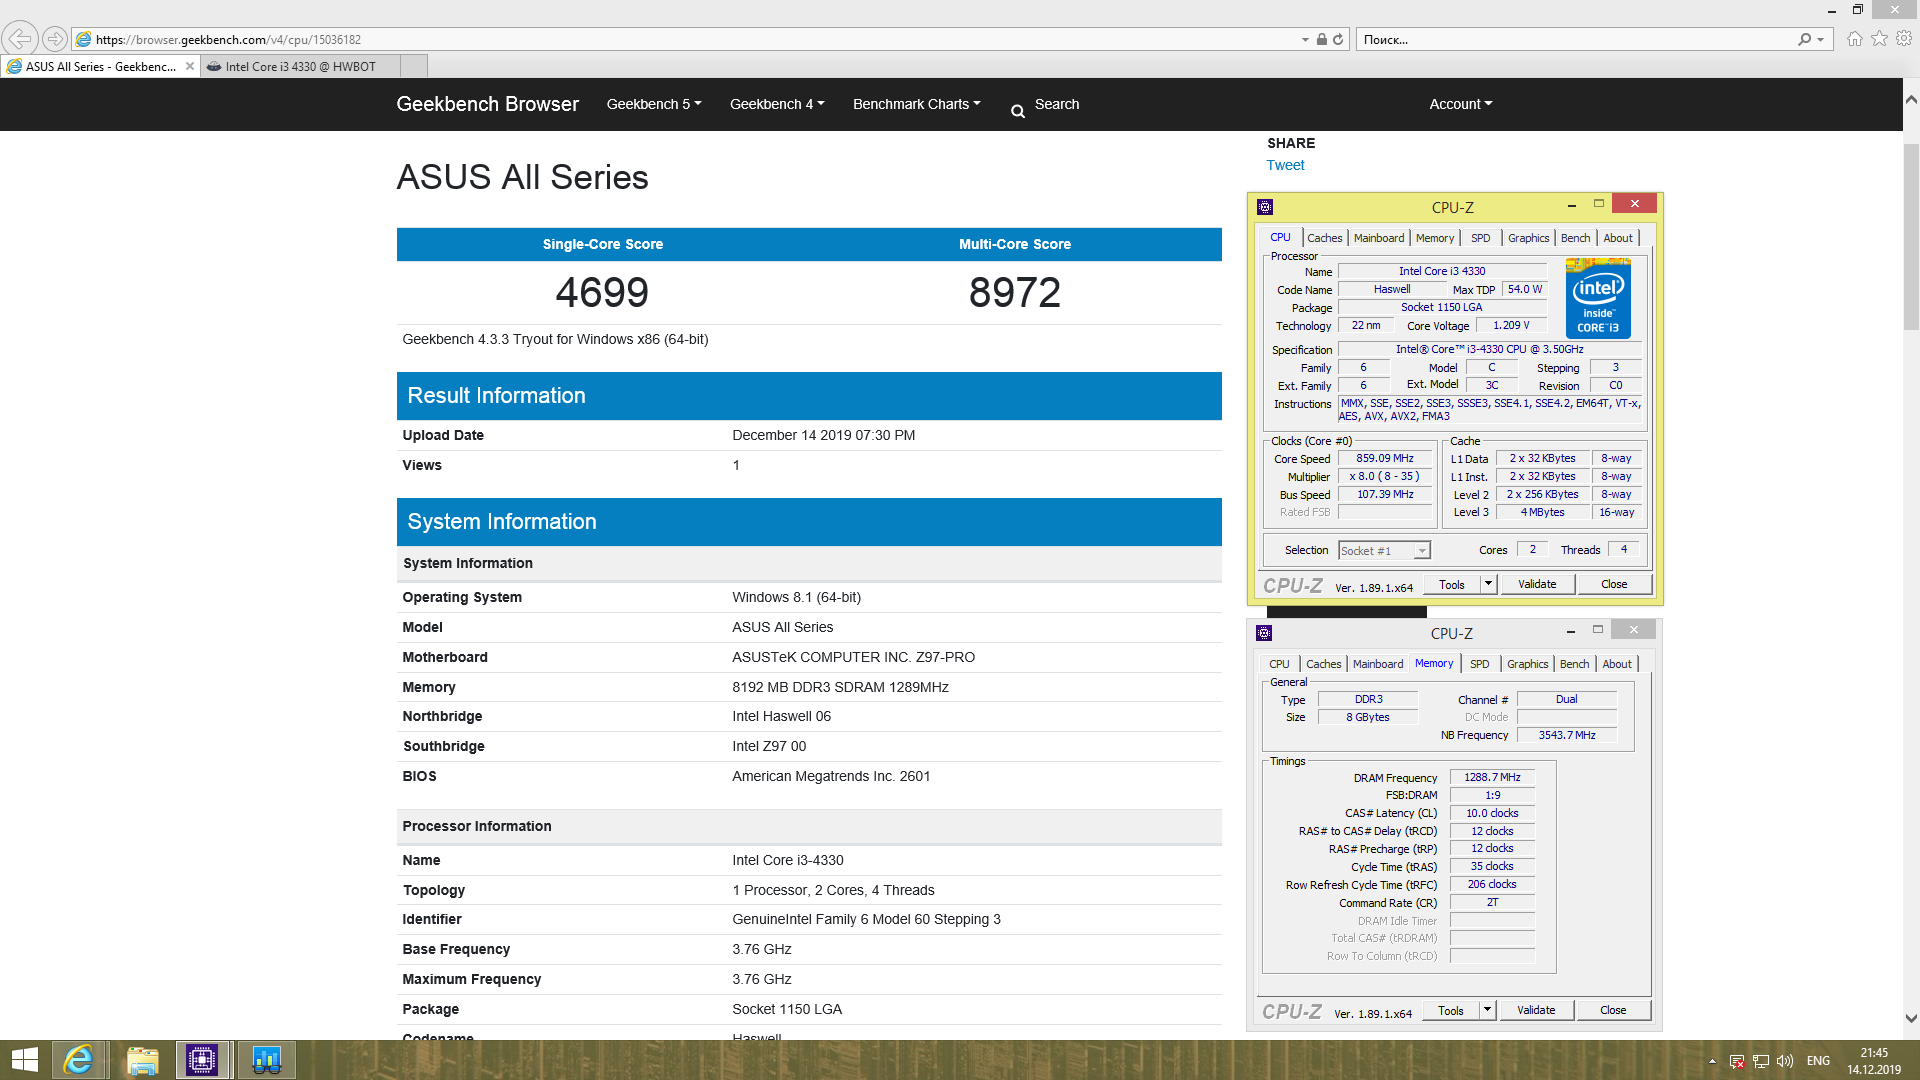Click the network tray icon
Viewport: 1920px width, 1080px height.
(1761, 1061)
